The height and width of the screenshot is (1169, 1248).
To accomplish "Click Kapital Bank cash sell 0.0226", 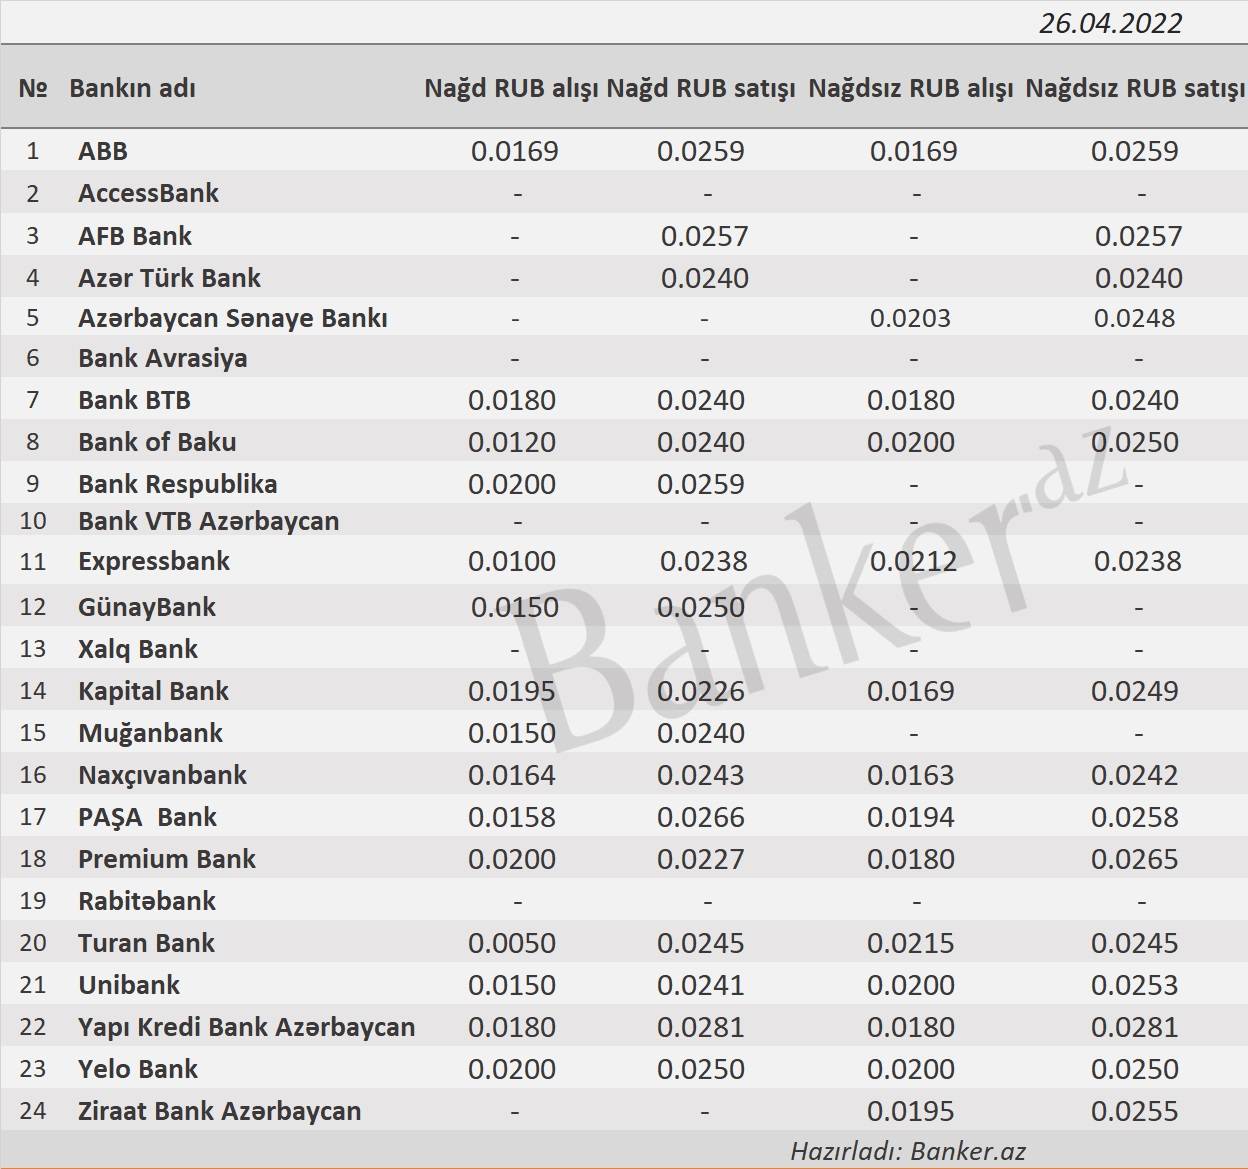I will point(701,691).
